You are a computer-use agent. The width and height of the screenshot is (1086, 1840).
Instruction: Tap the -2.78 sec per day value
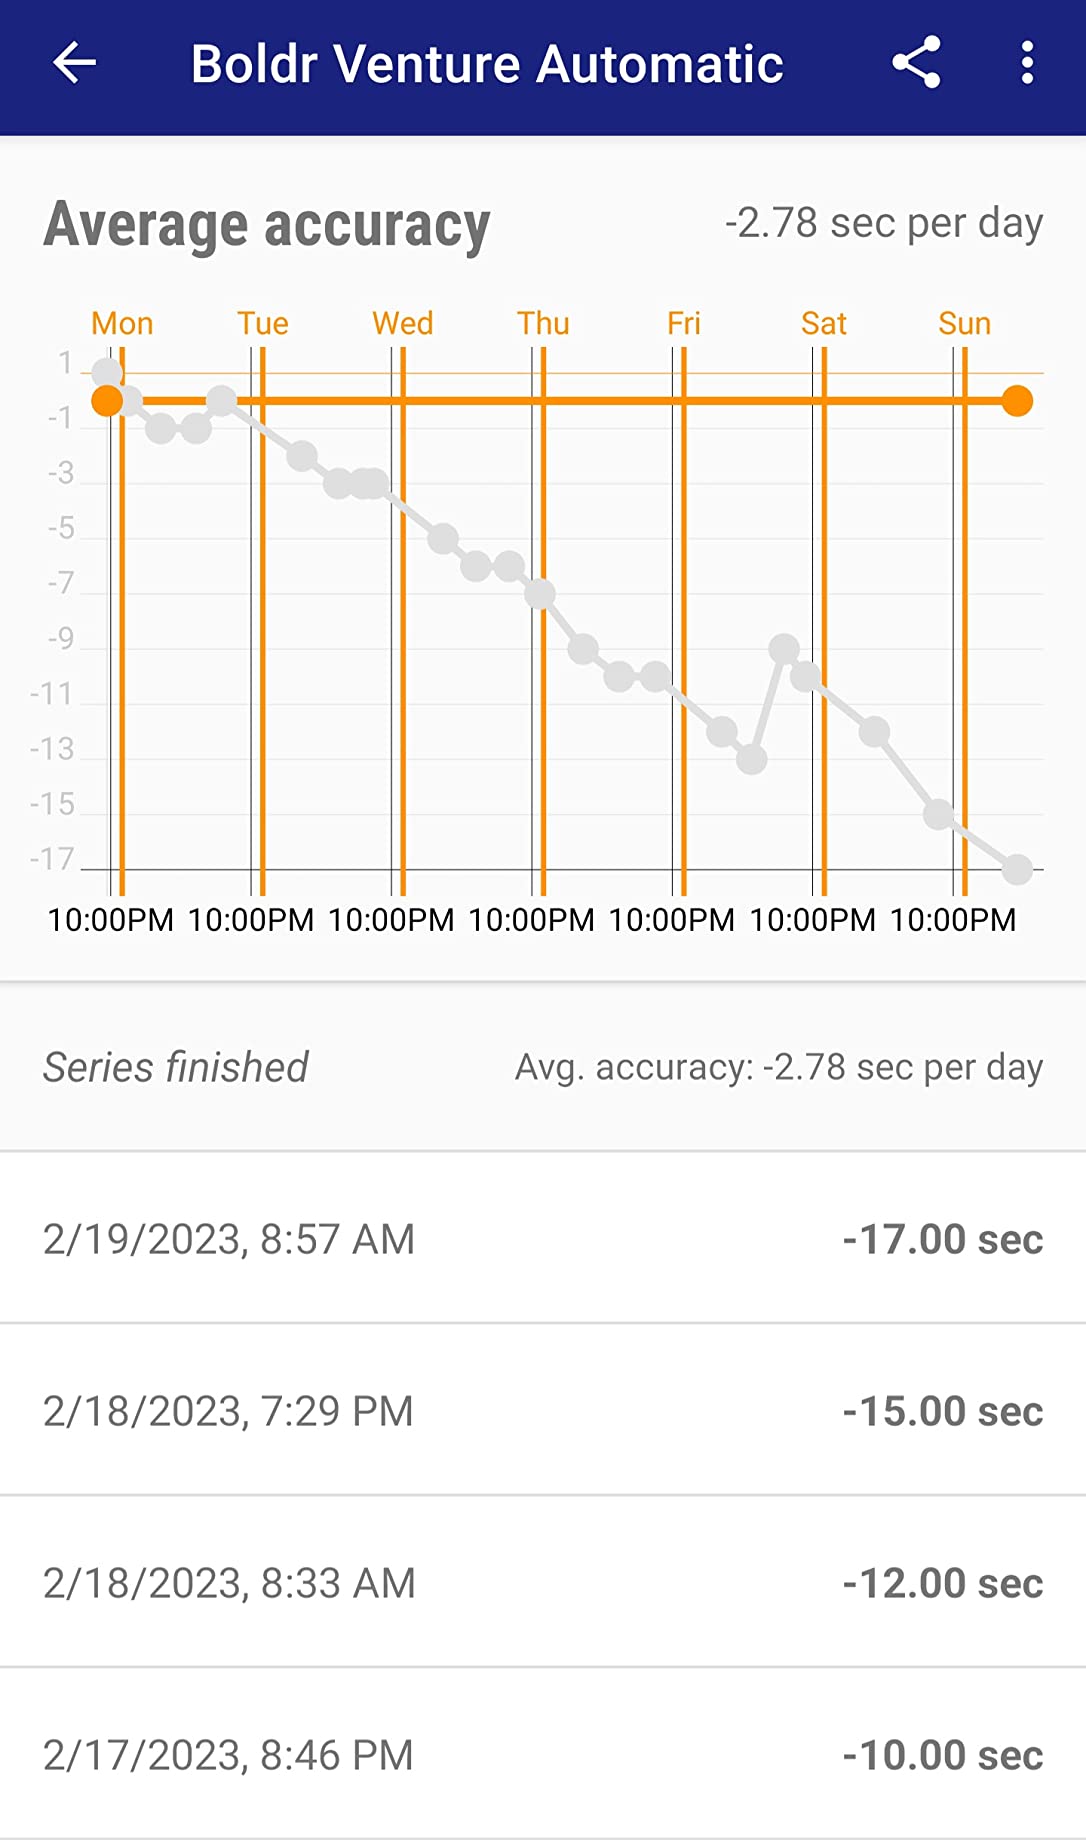[884, 223]
